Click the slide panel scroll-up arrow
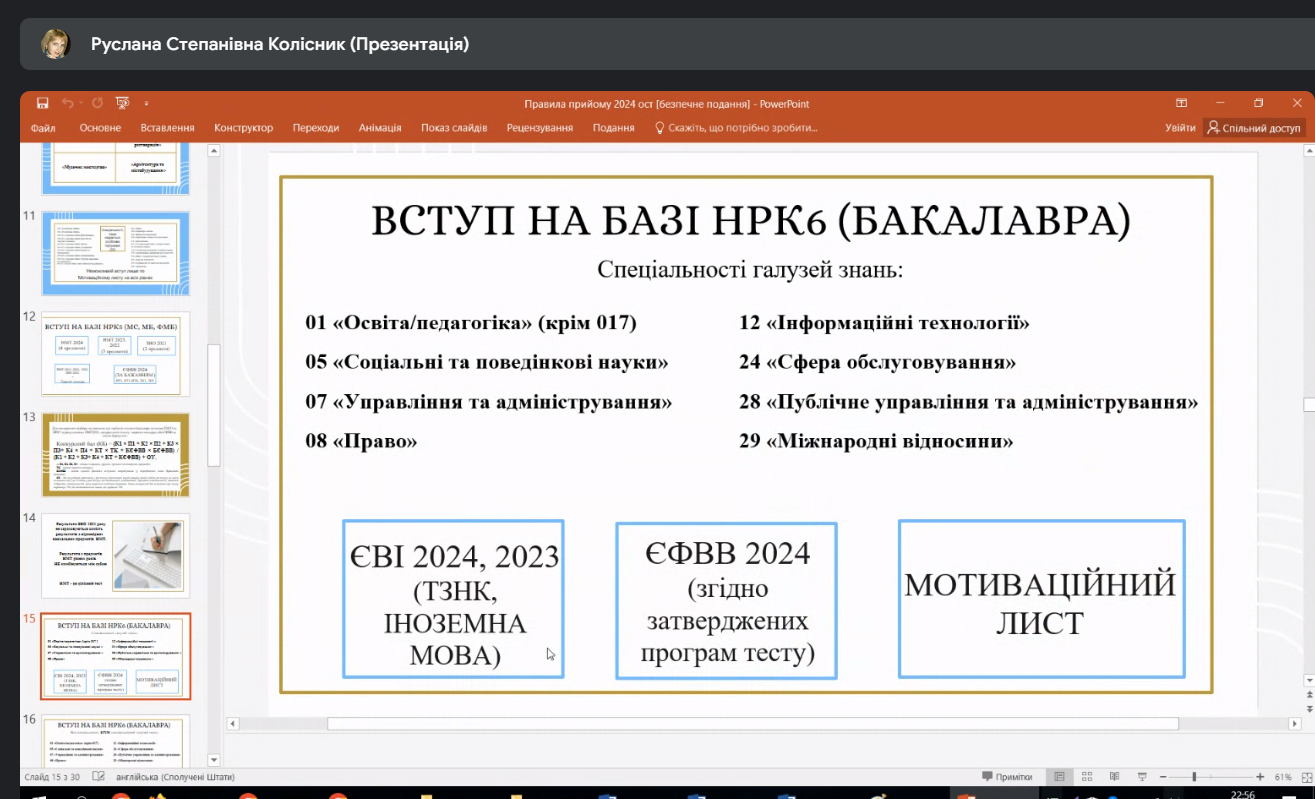1315x799 pixels. click(x=213, y=151)
